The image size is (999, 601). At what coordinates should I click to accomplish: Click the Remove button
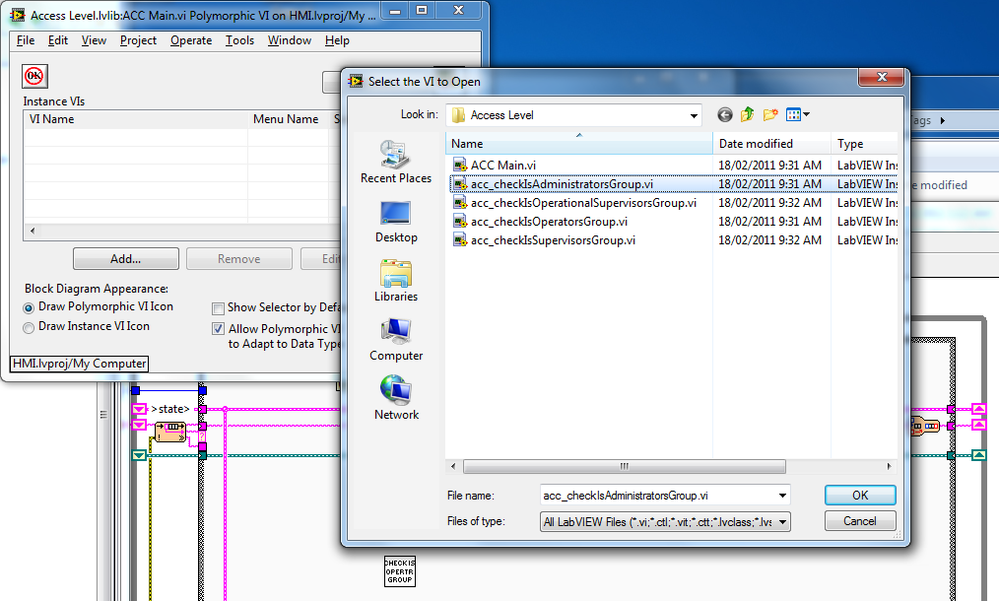239,259
